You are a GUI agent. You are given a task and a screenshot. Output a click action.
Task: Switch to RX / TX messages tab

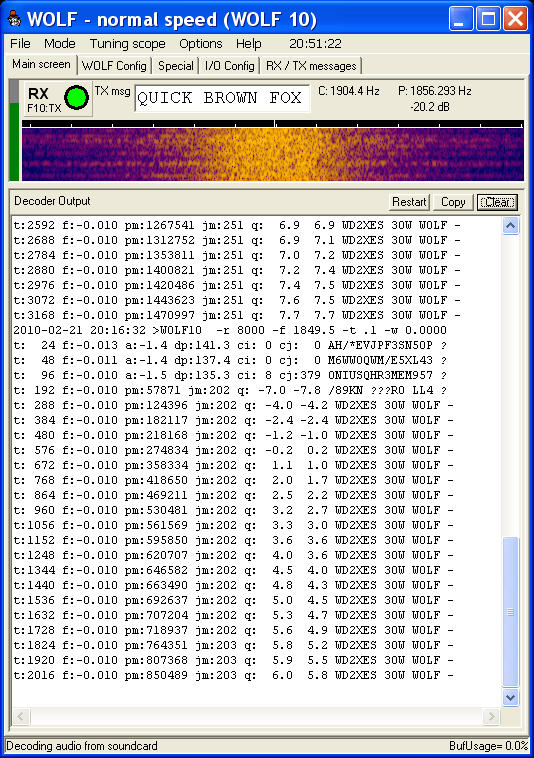(x=311, y=66)
